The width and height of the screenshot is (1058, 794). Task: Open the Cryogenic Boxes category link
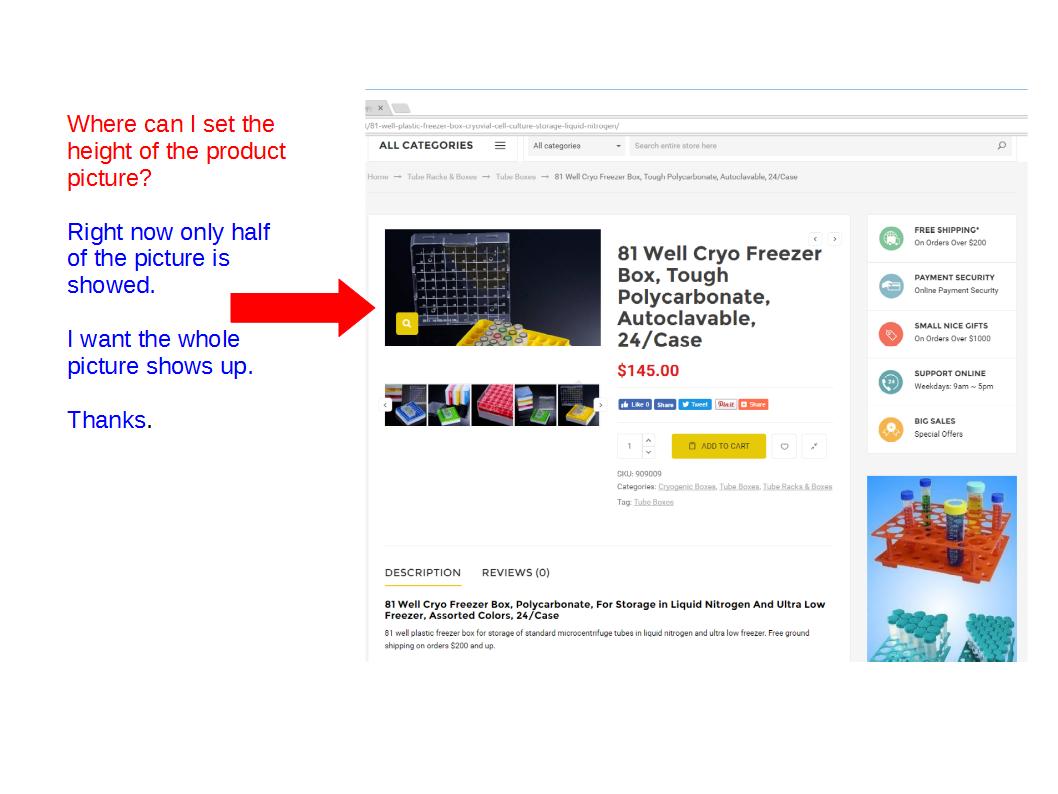686,487
